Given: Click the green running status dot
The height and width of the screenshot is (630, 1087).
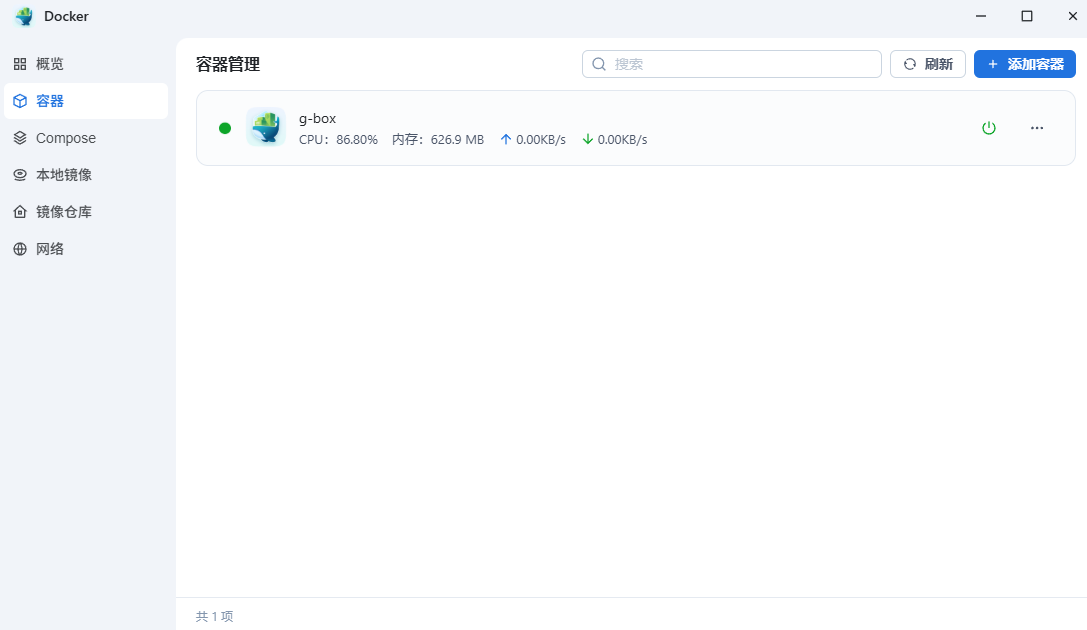Looking at the screenshot, I should pyautogui.click(x=225, y=128).
